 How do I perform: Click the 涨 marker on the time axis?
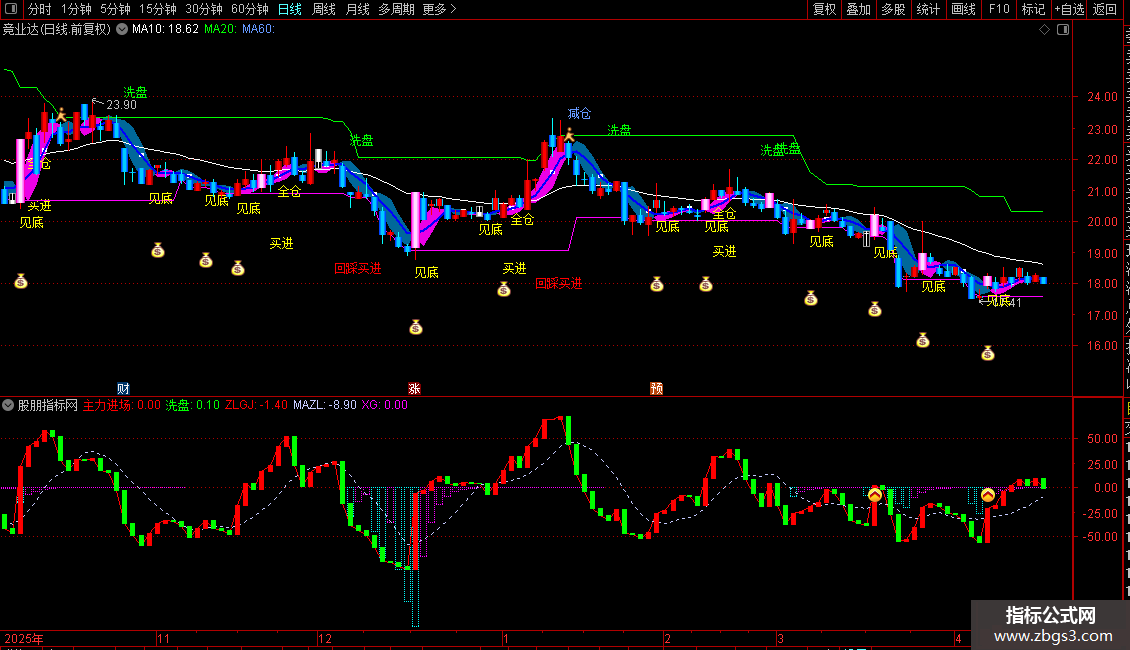pos(414,388)
